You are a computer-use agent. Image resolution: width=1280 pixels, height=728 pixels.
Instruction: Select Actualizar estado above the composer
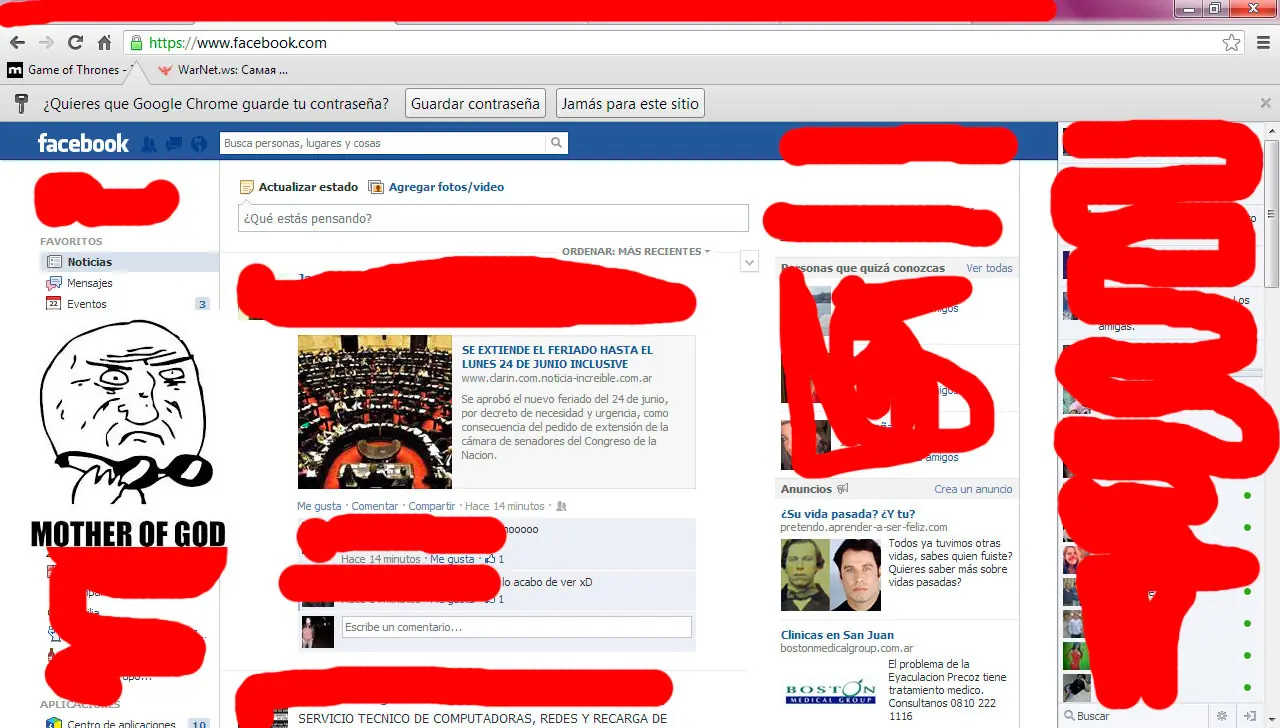coord(308,187)
